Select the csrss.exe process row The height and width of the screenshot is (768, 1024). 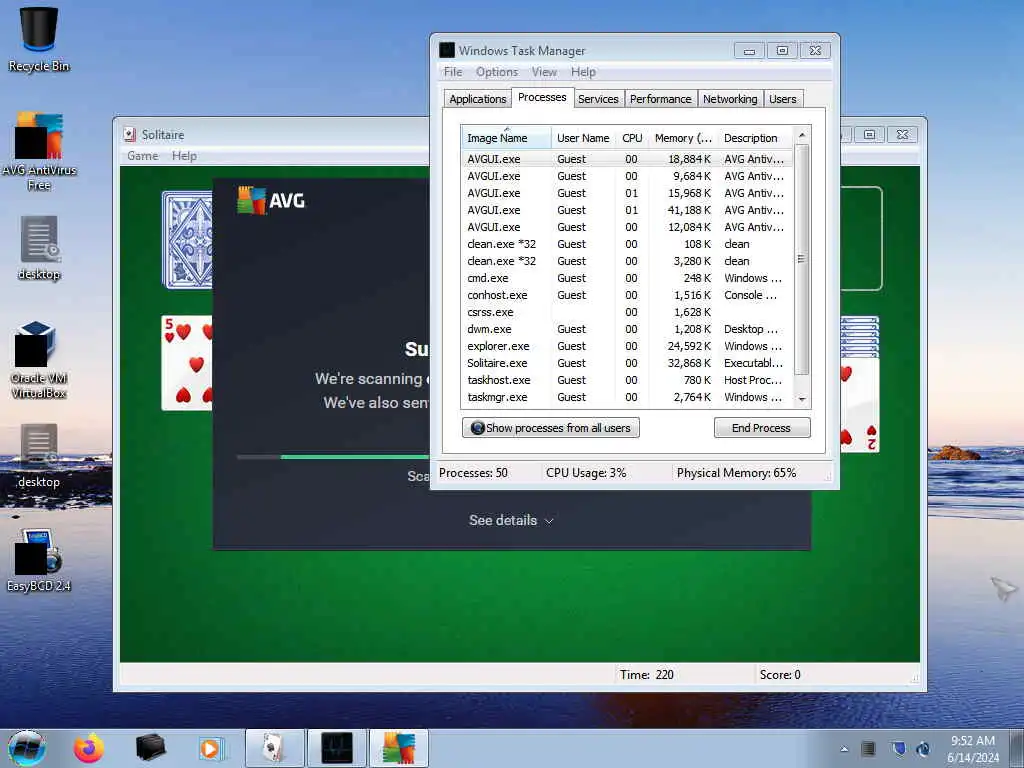pos(626,312)
